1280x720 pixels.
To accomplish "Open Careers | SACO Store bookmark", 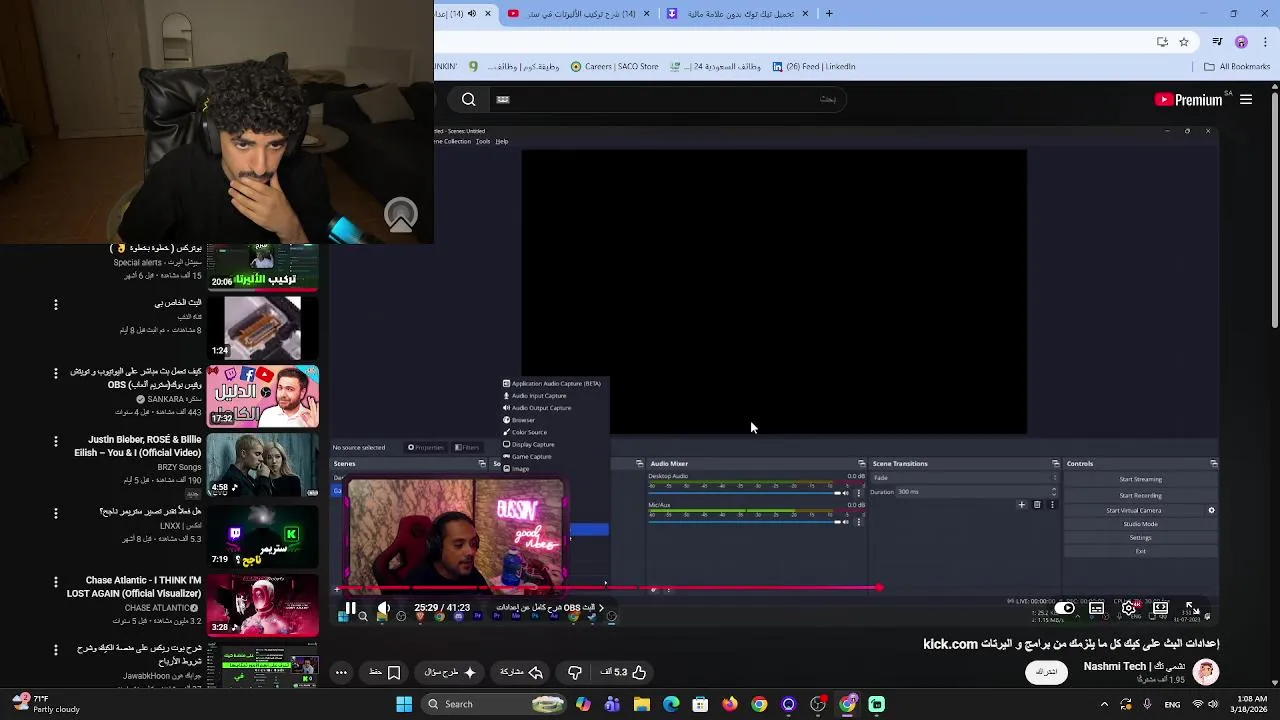I will click(614, 67).
